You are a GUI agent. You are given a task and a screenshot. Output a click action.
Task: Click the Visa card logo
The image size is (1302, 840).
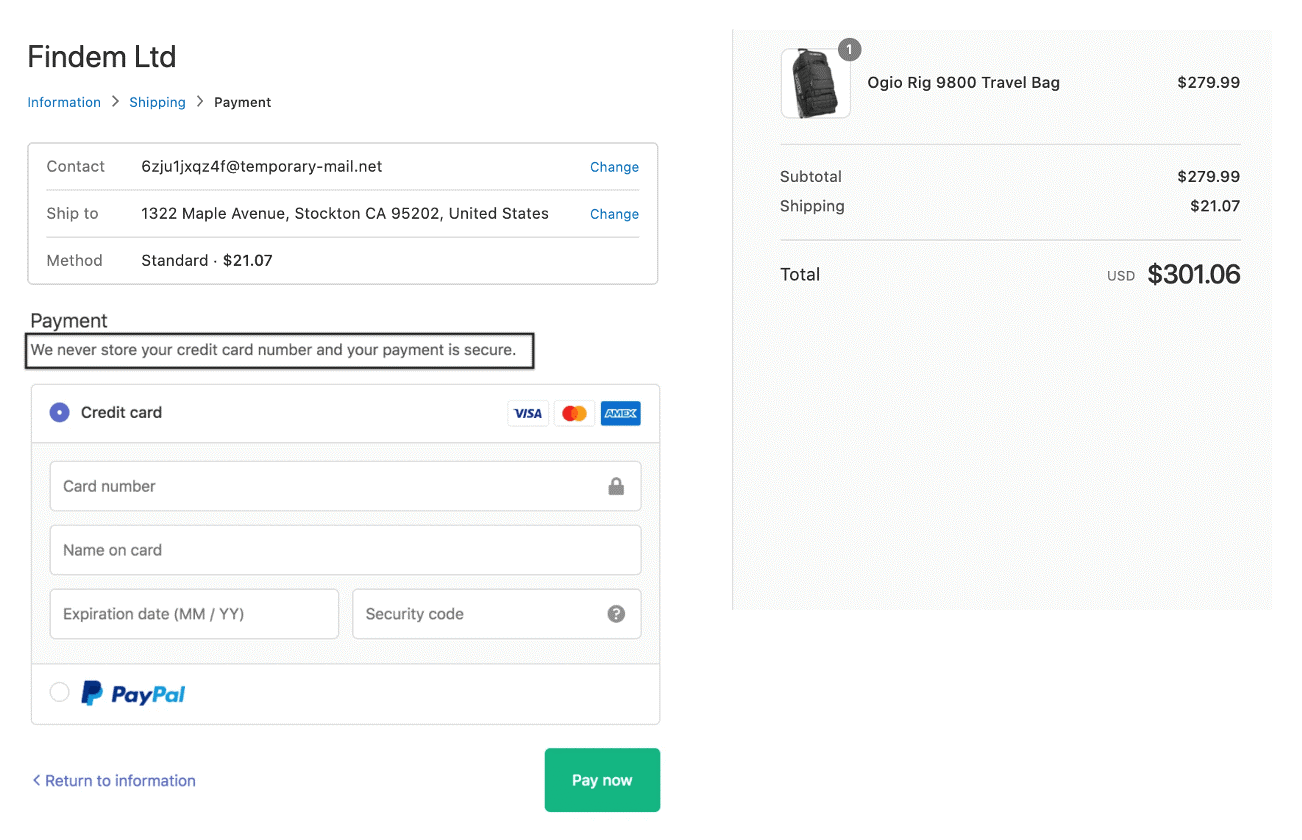coord(528,413)
